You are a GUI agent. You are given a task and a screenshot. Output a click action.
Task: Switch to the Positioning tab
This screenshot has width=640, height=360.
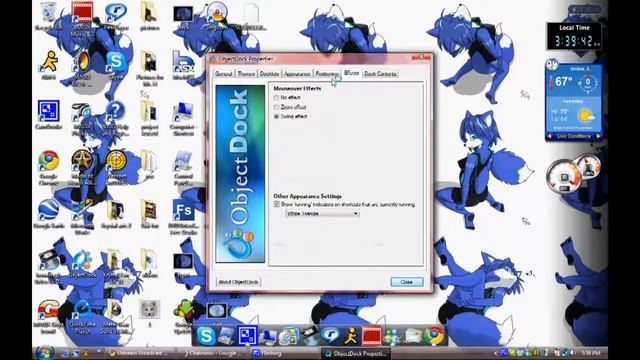click(x=327, y=74)
